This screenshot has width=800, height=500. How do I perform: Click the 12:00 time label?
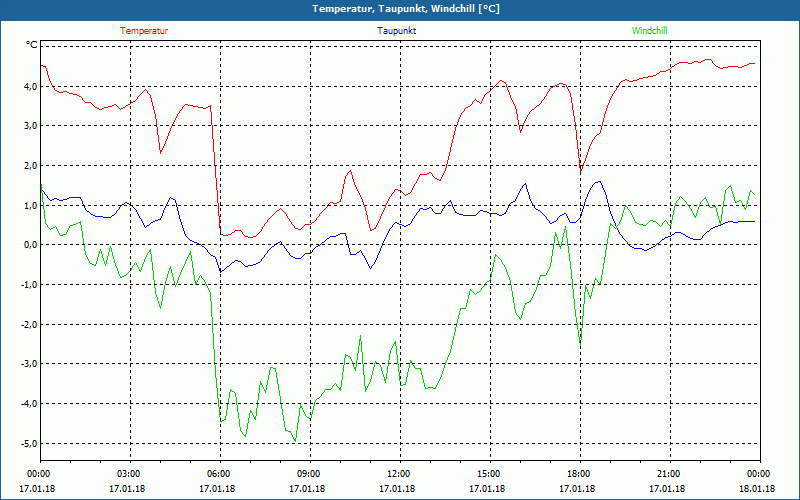399,474
